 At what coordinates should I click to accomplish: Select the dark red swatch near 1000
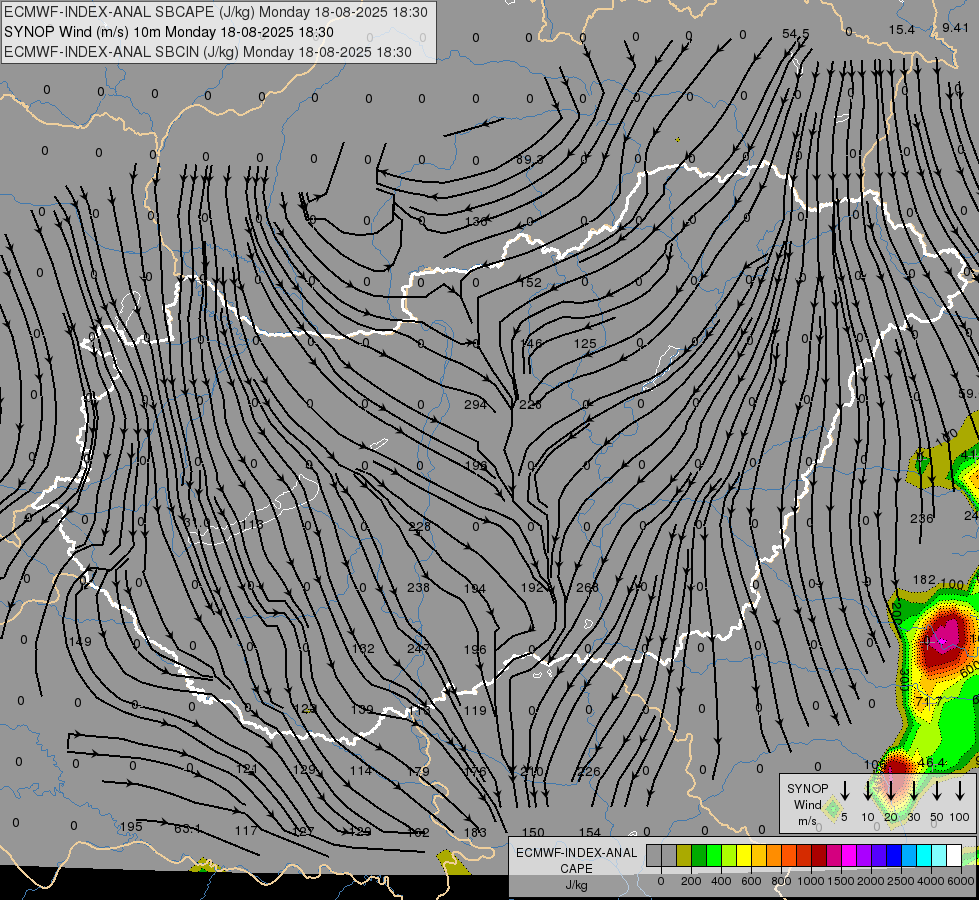pos(819,855)
